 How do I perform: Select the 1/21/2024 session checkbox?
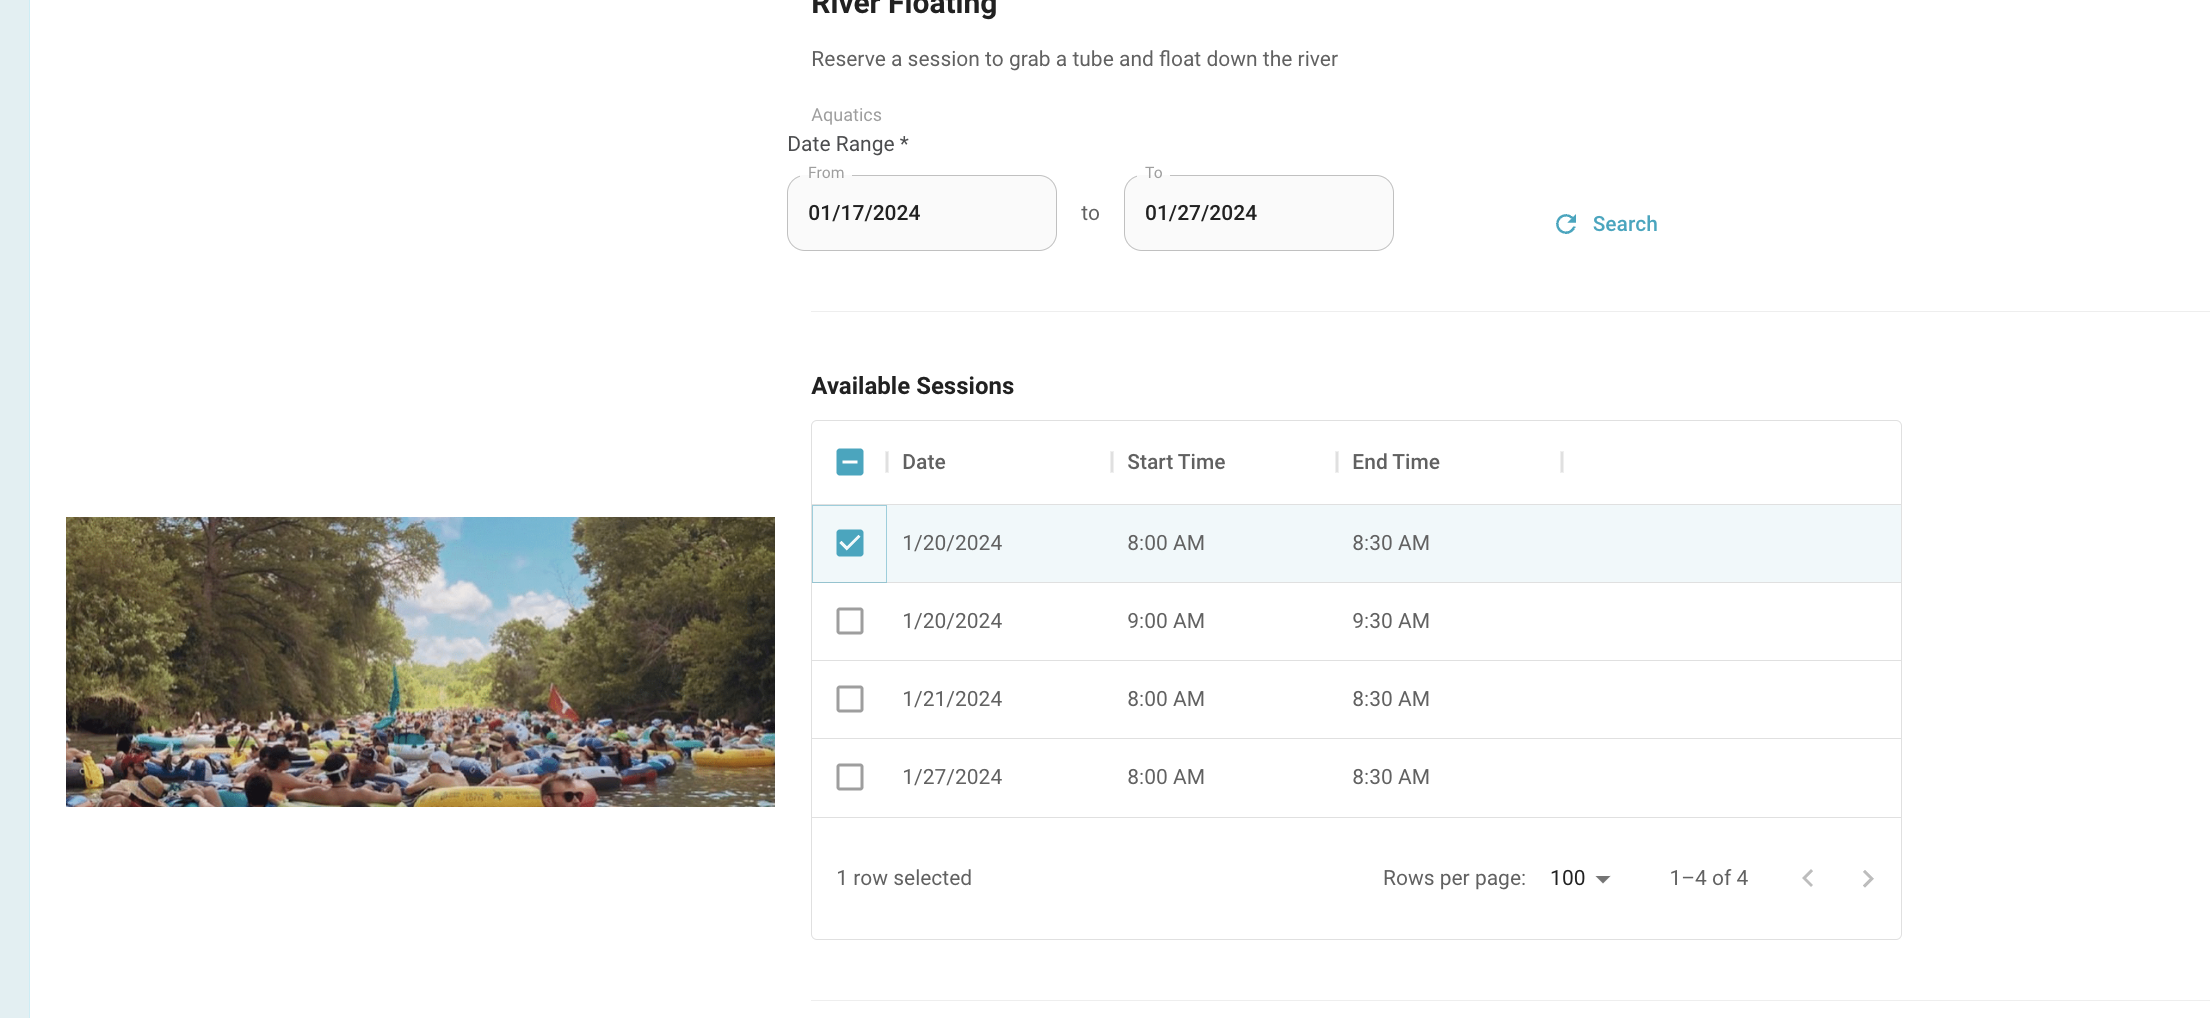click(850, 699)
